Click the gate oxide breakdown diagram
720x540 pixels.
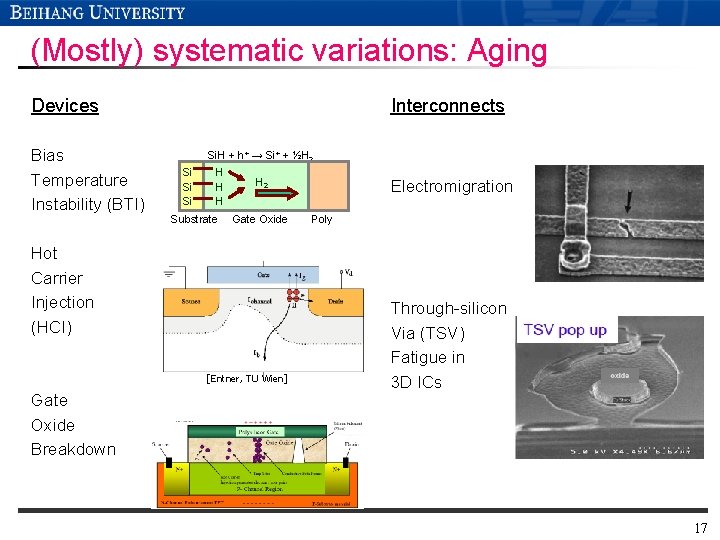(x=257, y=464)
